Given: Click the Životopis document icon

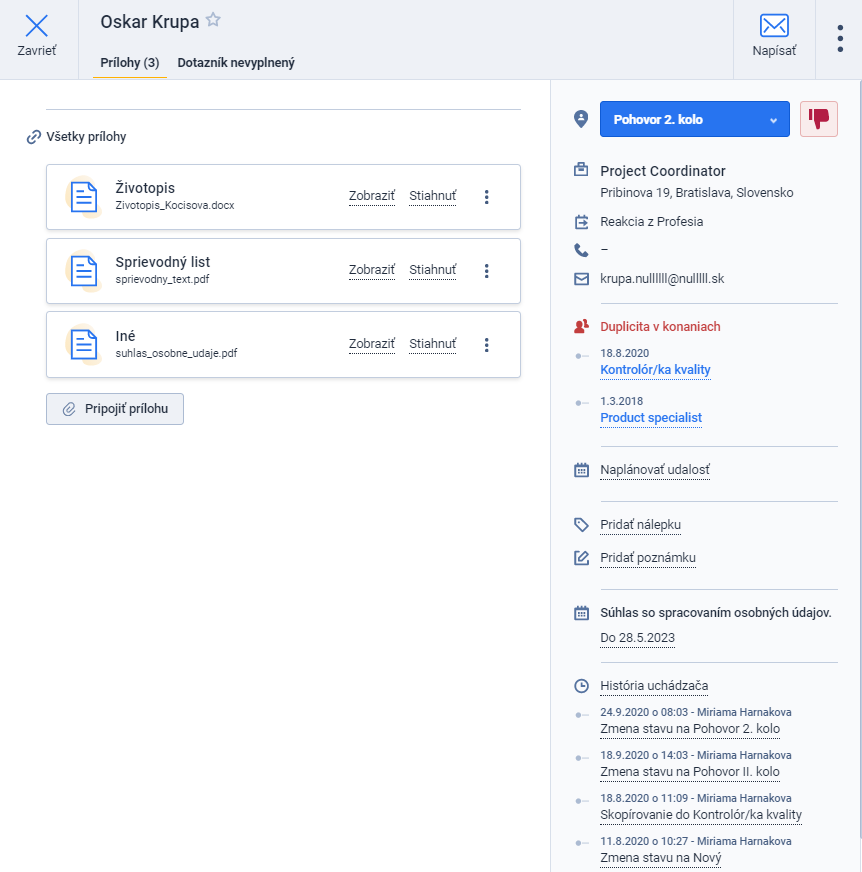Looking at the screenshot, I should [x=84, y=197].
